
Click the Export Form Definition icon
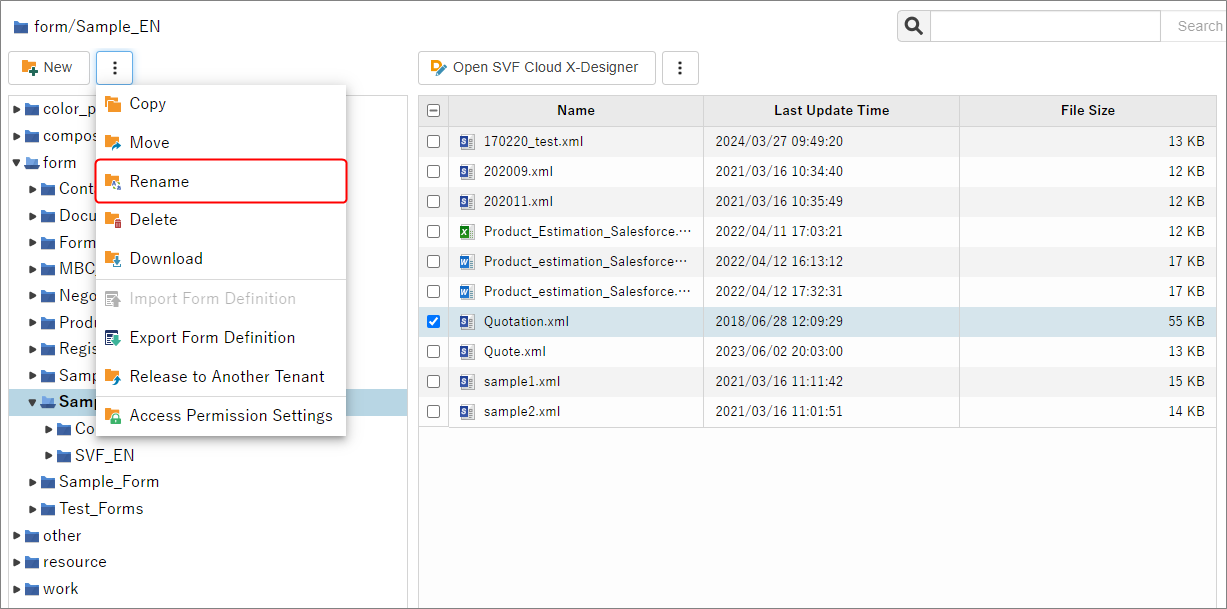[113, 338]
